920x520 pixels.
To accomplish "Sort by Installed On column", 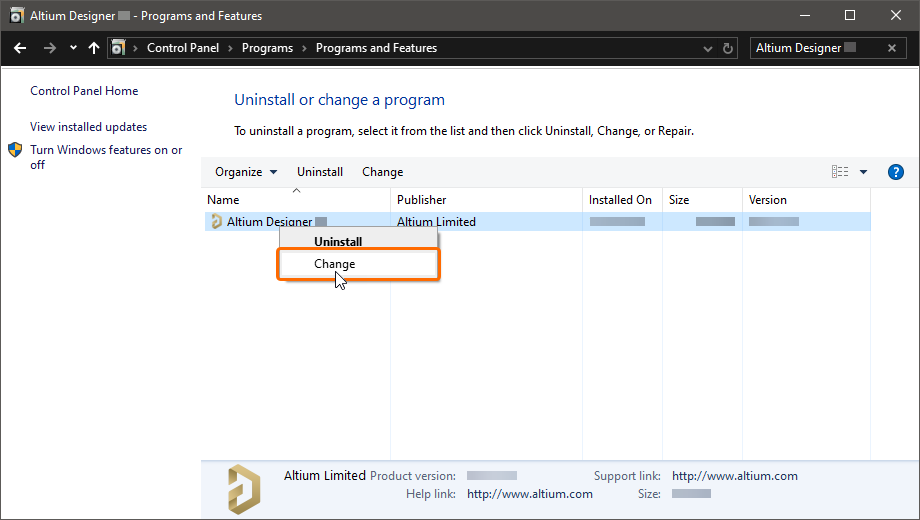I will tap(623, 200).
